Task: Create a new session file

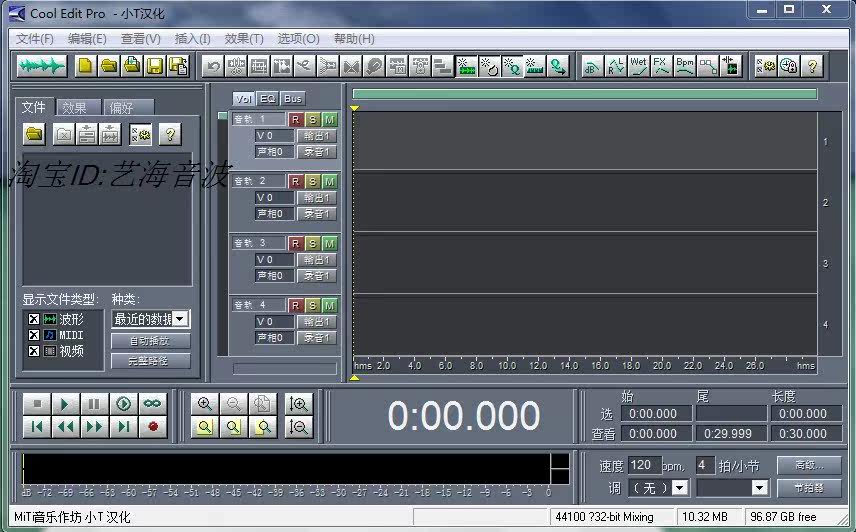Action: (x=86, y=67)
